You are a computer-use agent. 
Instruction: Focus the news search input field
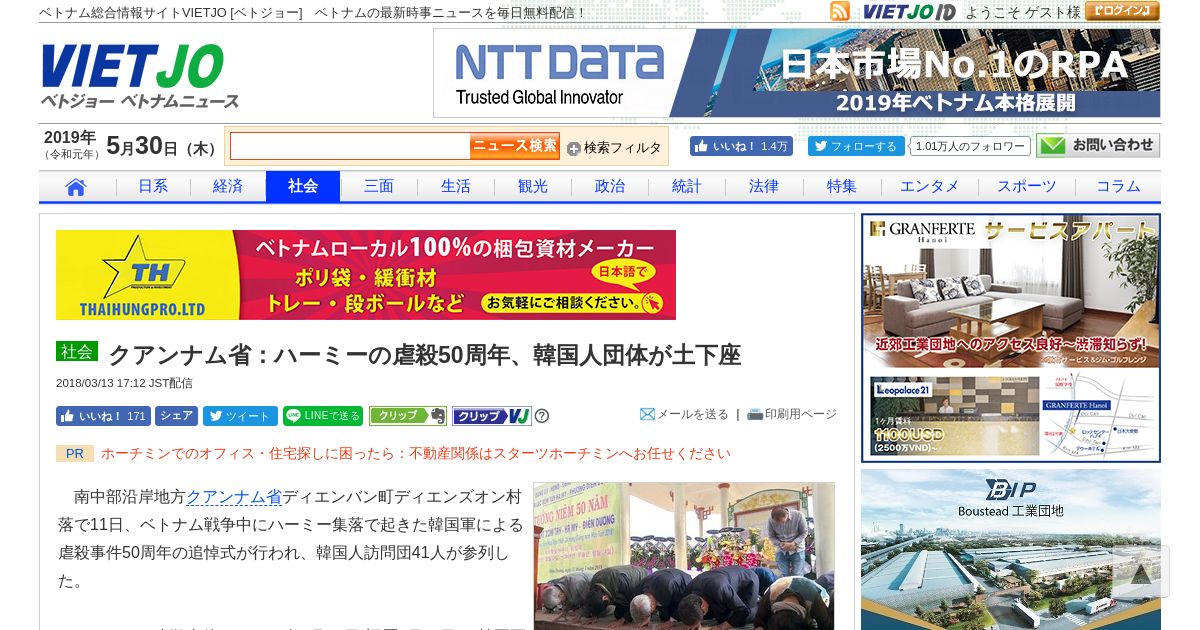coord(350,146)
